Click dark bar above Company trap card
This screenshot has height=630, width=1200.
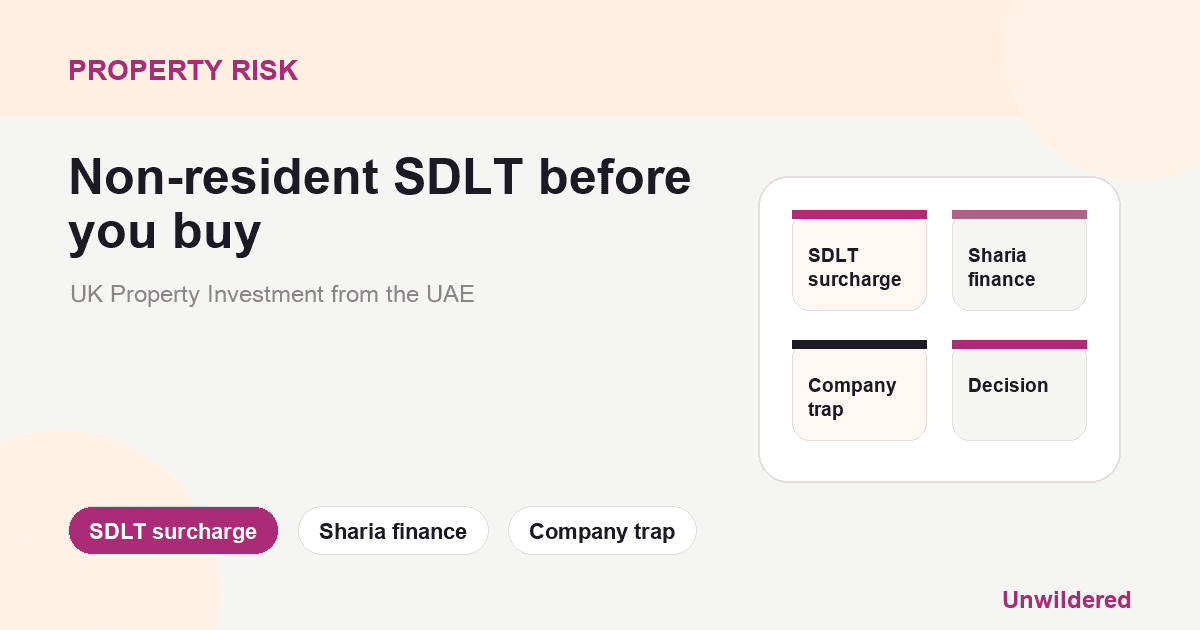pos(859,344)
